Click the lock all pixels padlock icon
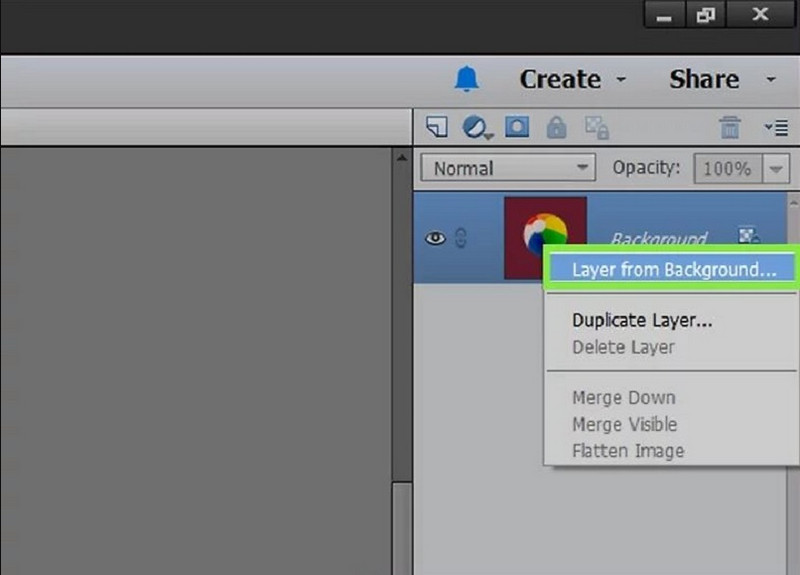The image size is (800, 575). pyautogui.click(x=556, y=127)
